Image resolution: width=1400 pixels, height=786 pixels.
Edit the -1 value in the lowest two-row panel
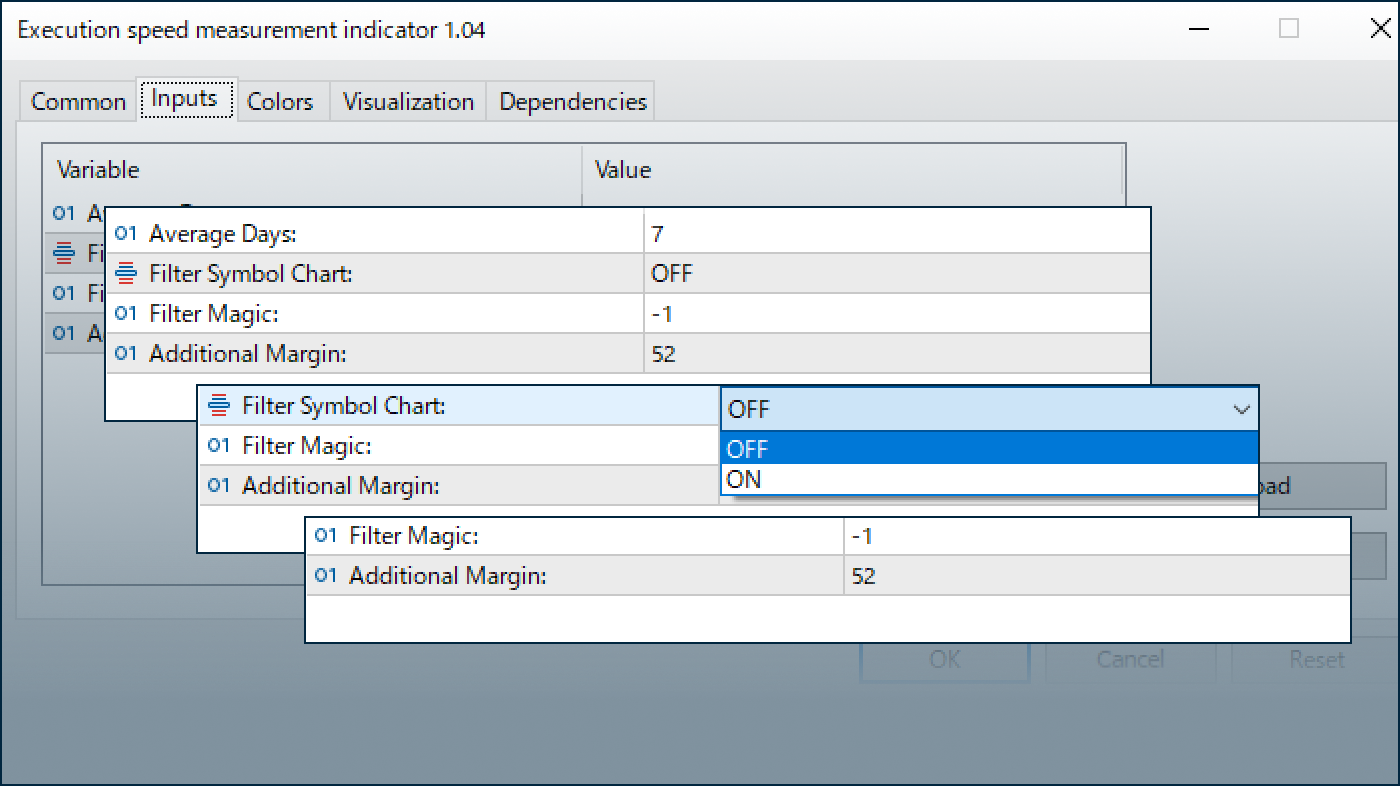click(1097, 536)
